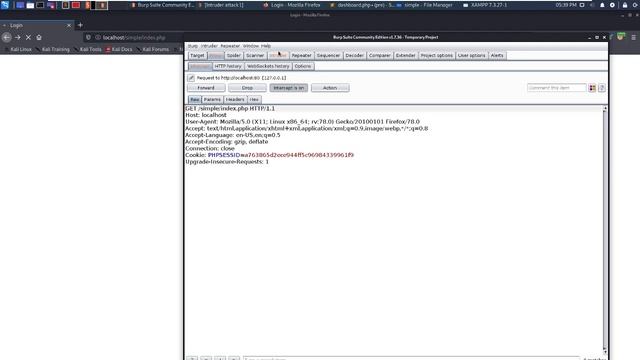Click the terminal launcher icon in top panel

click(x=40, y=5)
